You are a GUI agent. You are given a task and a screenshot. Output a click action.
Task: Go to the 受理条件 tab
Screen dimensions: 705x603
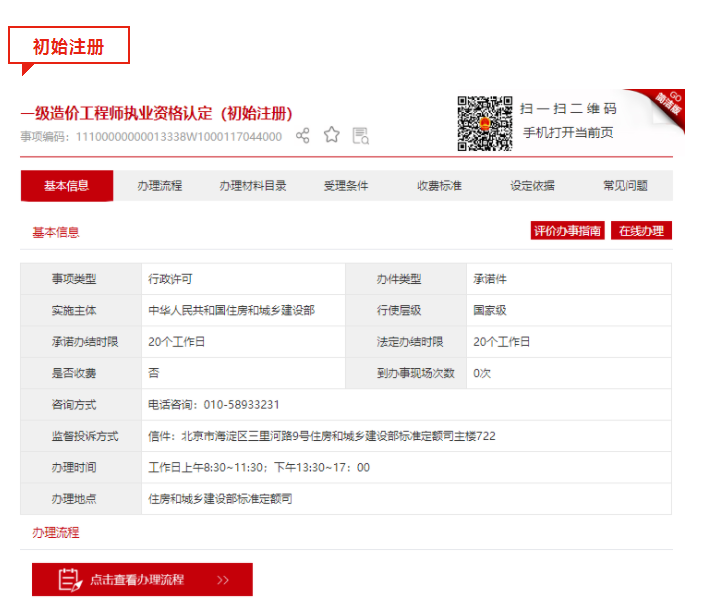tap(346, 186)
